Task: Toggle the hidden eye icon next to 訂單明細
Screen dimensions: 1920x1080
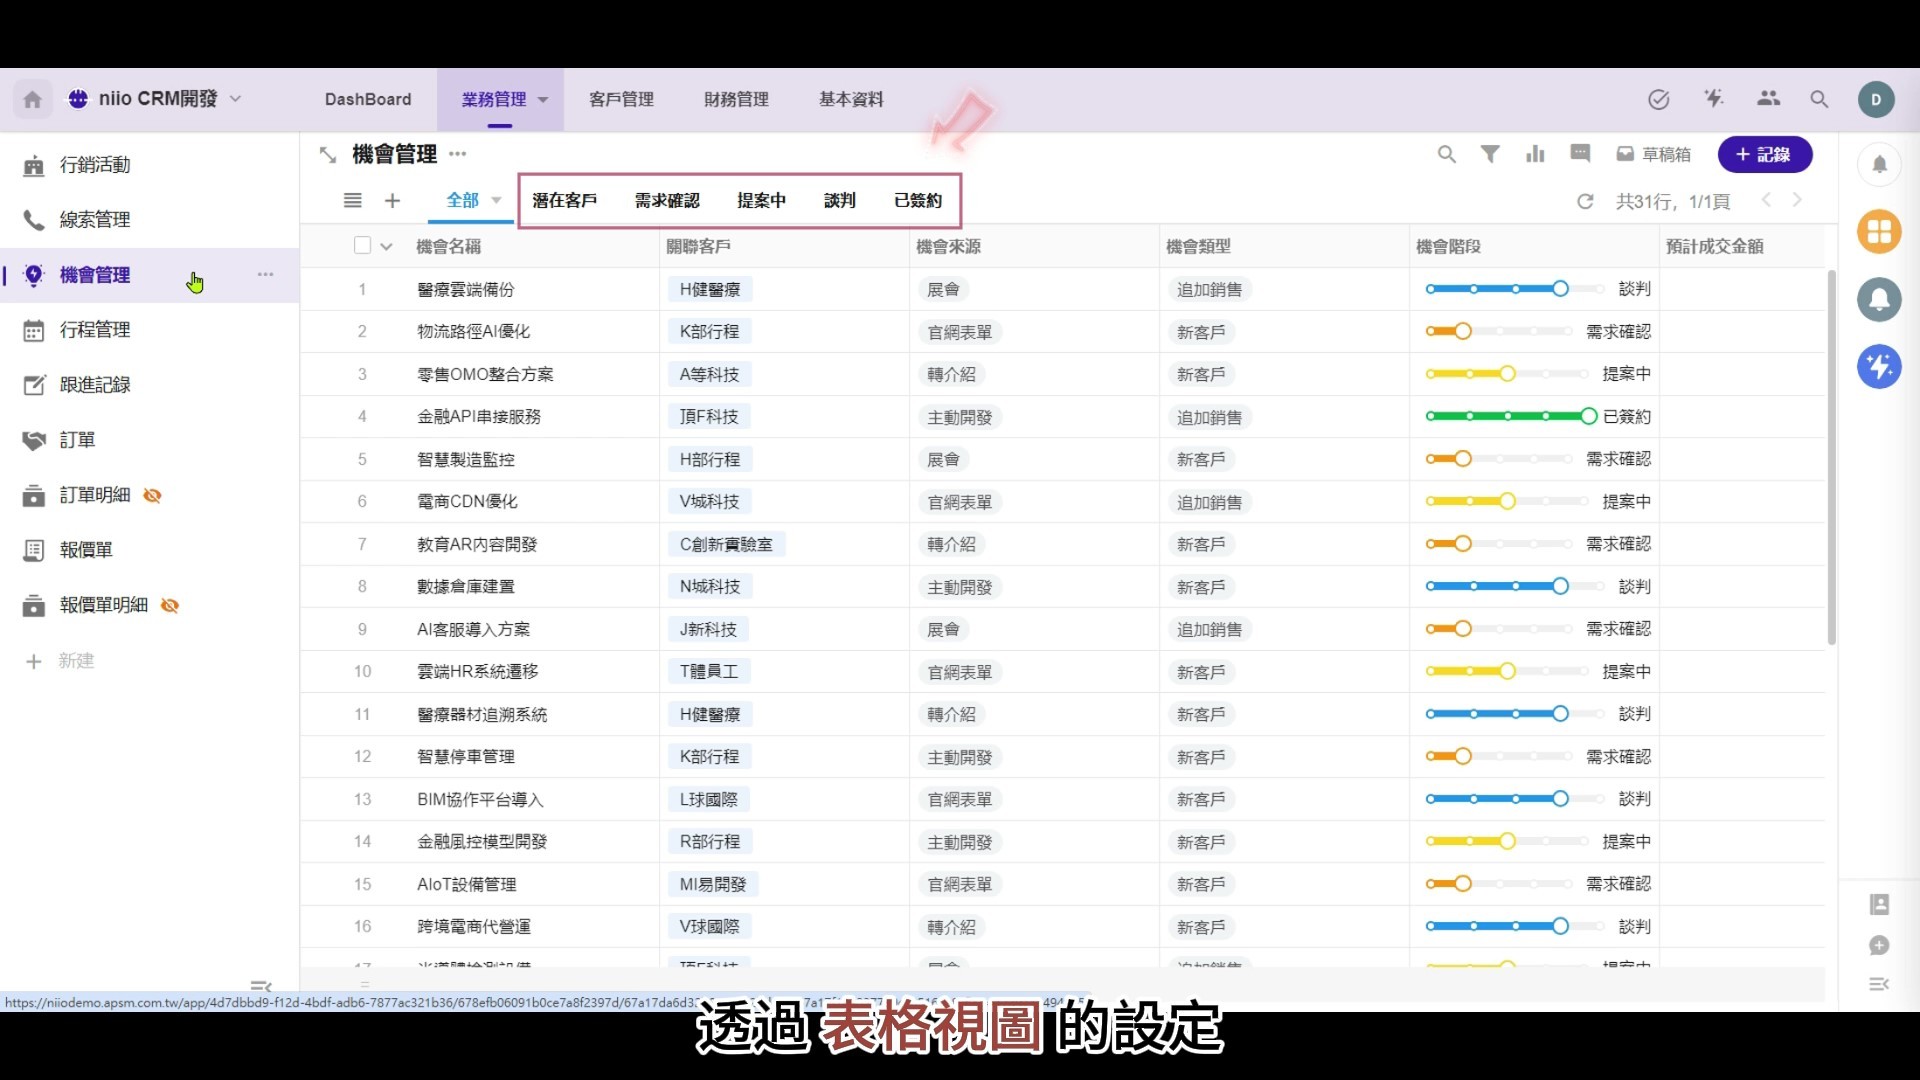Action: point(152,495)
